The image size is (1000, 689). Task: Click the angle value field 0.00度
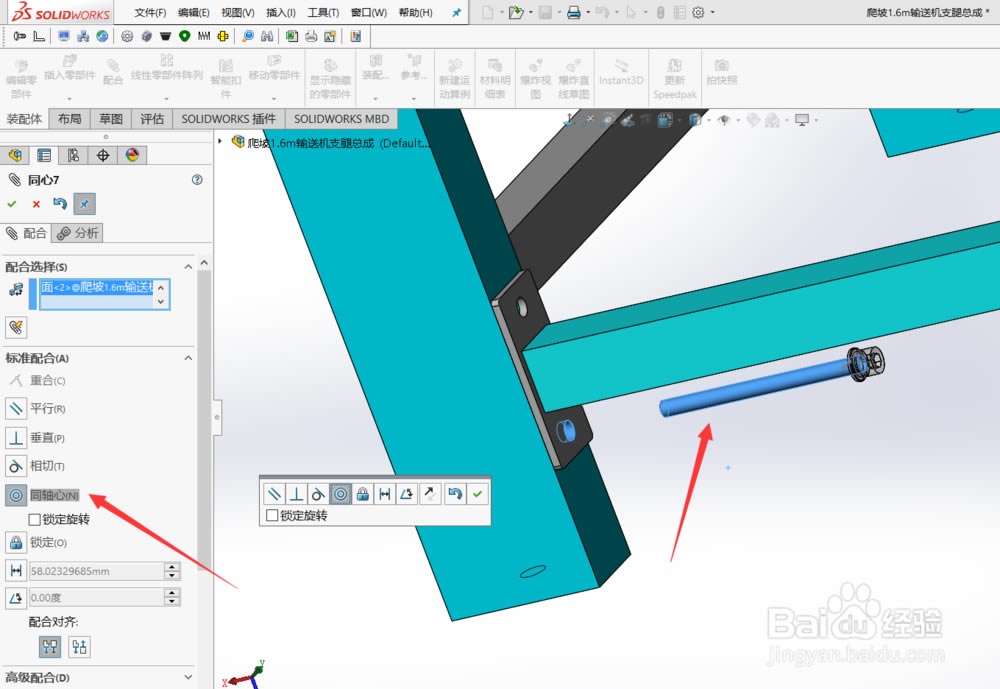tap(96, 598)
